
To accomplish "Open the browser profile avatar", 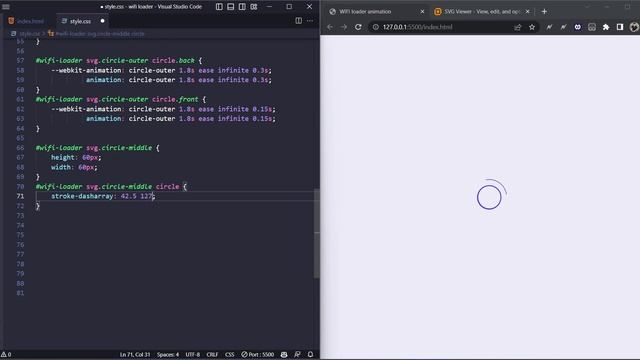I will point(634,27).
